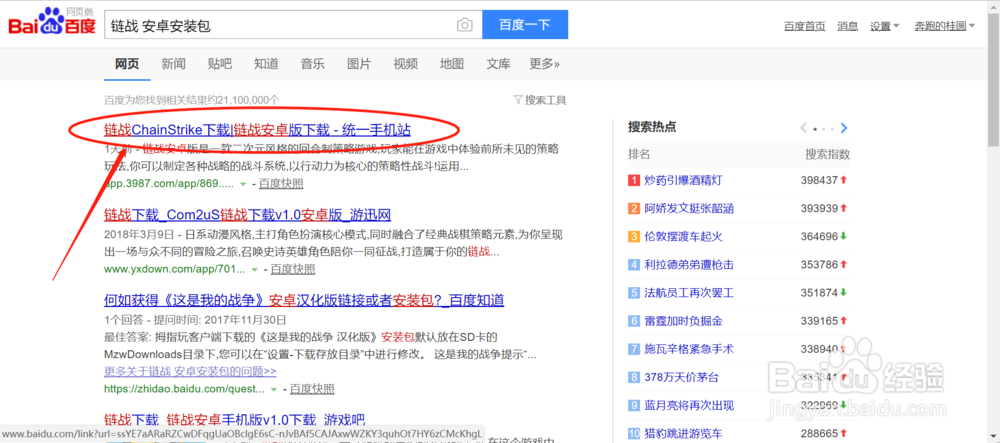The width and height of the screenshot is (1000, 443).
Task: Click the app.3987.com green URL
Action: pos(168,184)
